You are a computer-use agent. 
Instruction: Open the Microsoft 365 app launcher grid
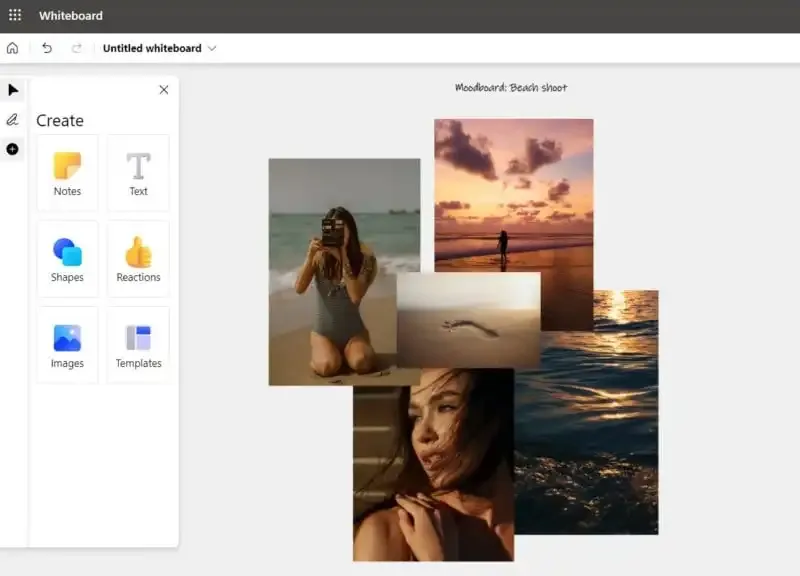[15, 15]
